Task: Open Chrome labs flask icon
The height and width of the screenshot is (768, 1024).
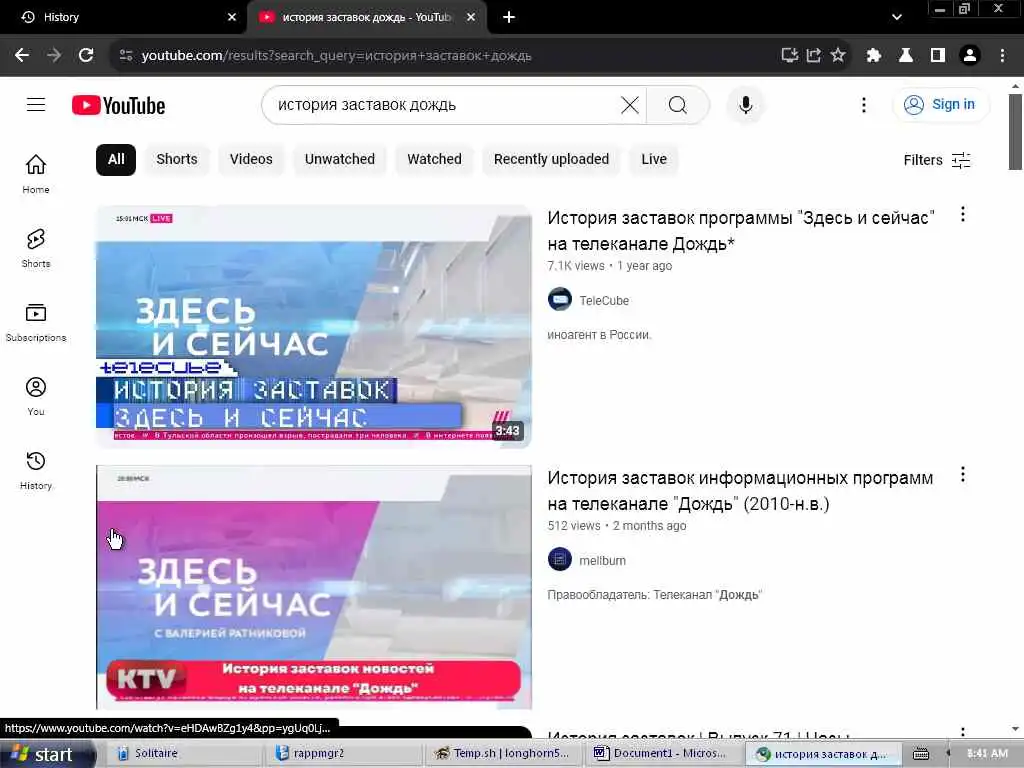Action: pos(906,56)
